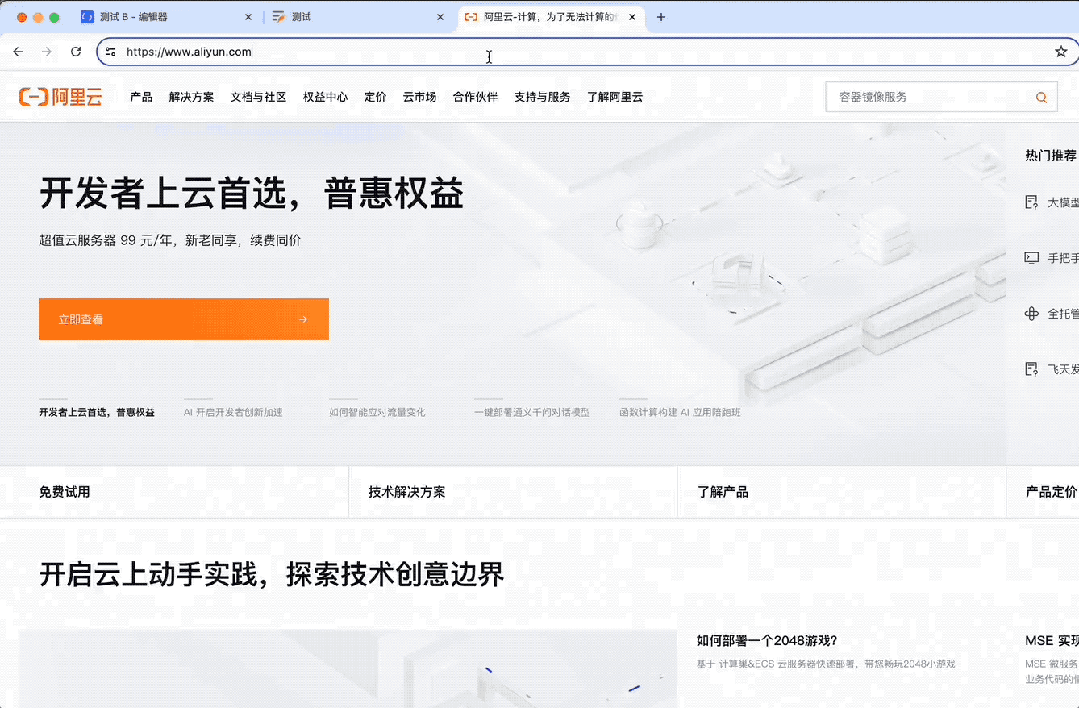Close the 测试 tab
The image size is (1079, 708).
click(x=440, y=17)
